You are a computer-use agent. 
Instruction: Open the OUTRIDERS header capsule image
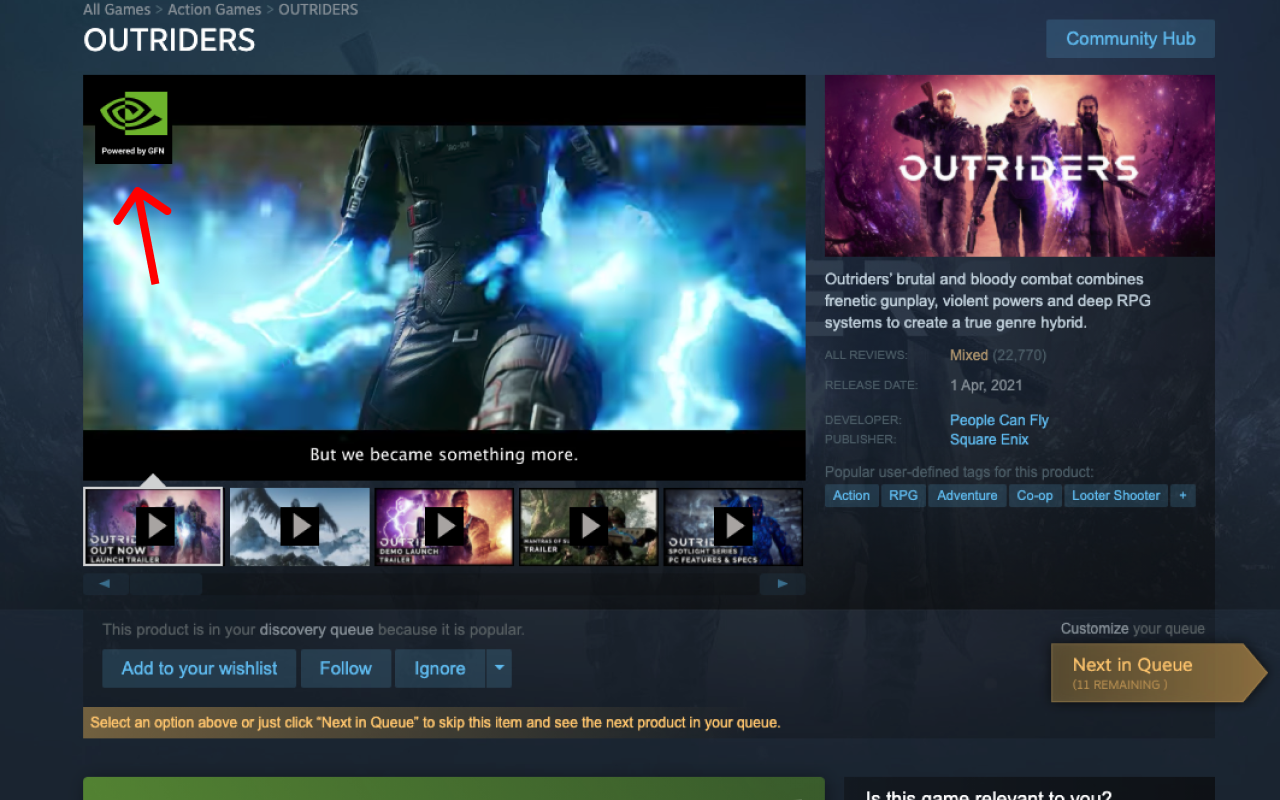pyautogui.click(x=1019, y=166)
